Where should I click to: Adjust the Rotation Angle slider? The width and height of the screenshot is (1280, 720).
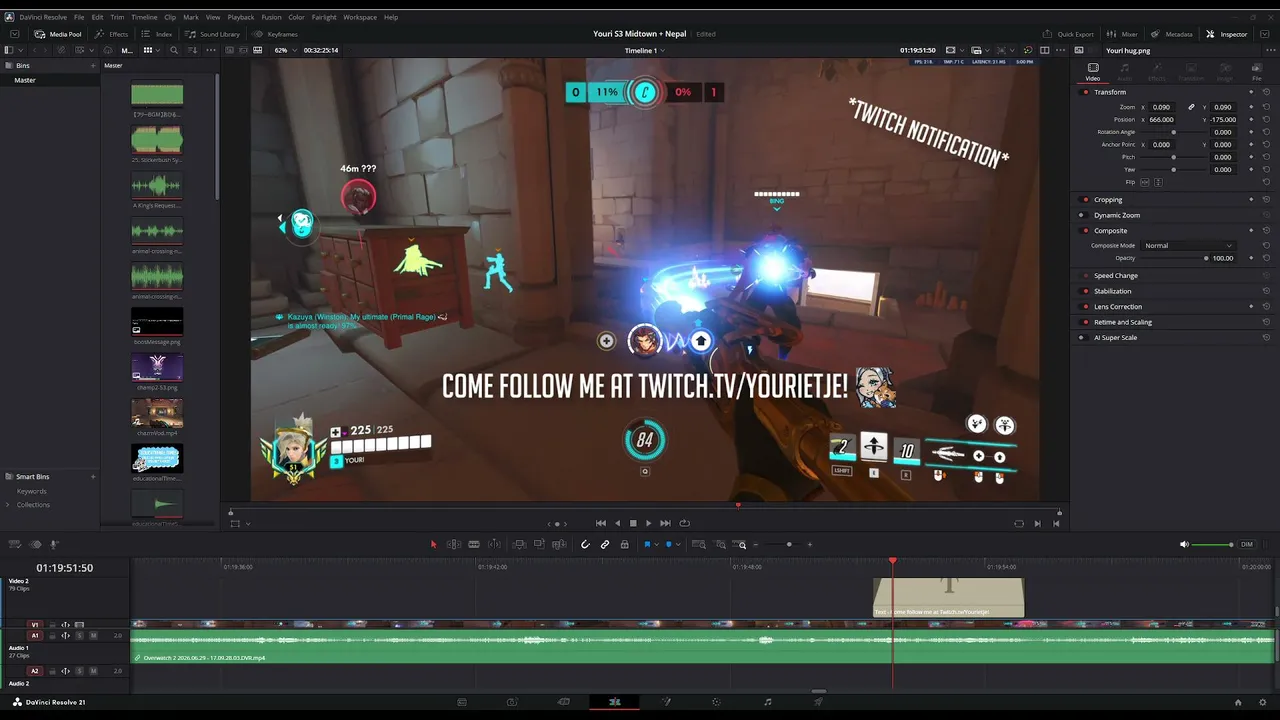point(1174,132)
